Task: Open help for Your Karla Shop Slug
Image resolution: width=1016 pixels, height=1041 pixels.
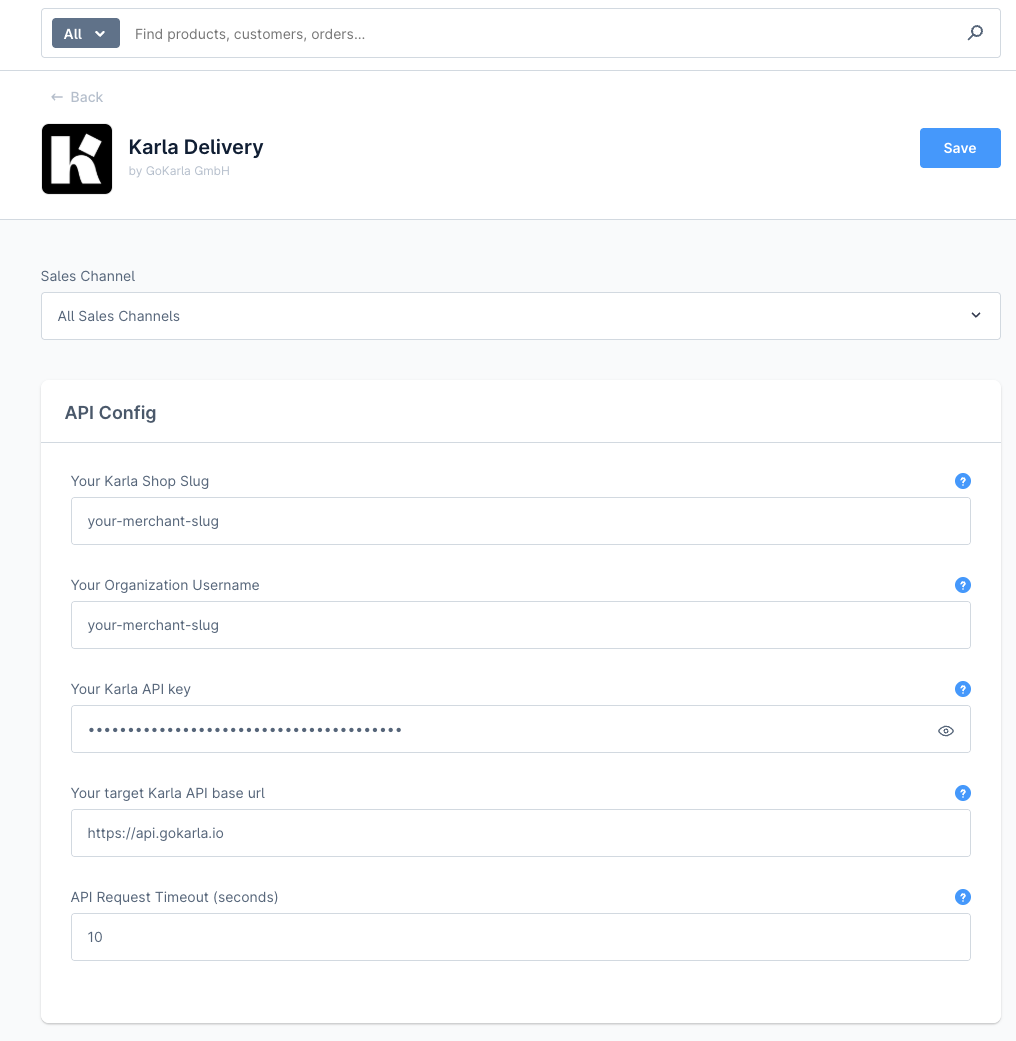Action: 962,481
